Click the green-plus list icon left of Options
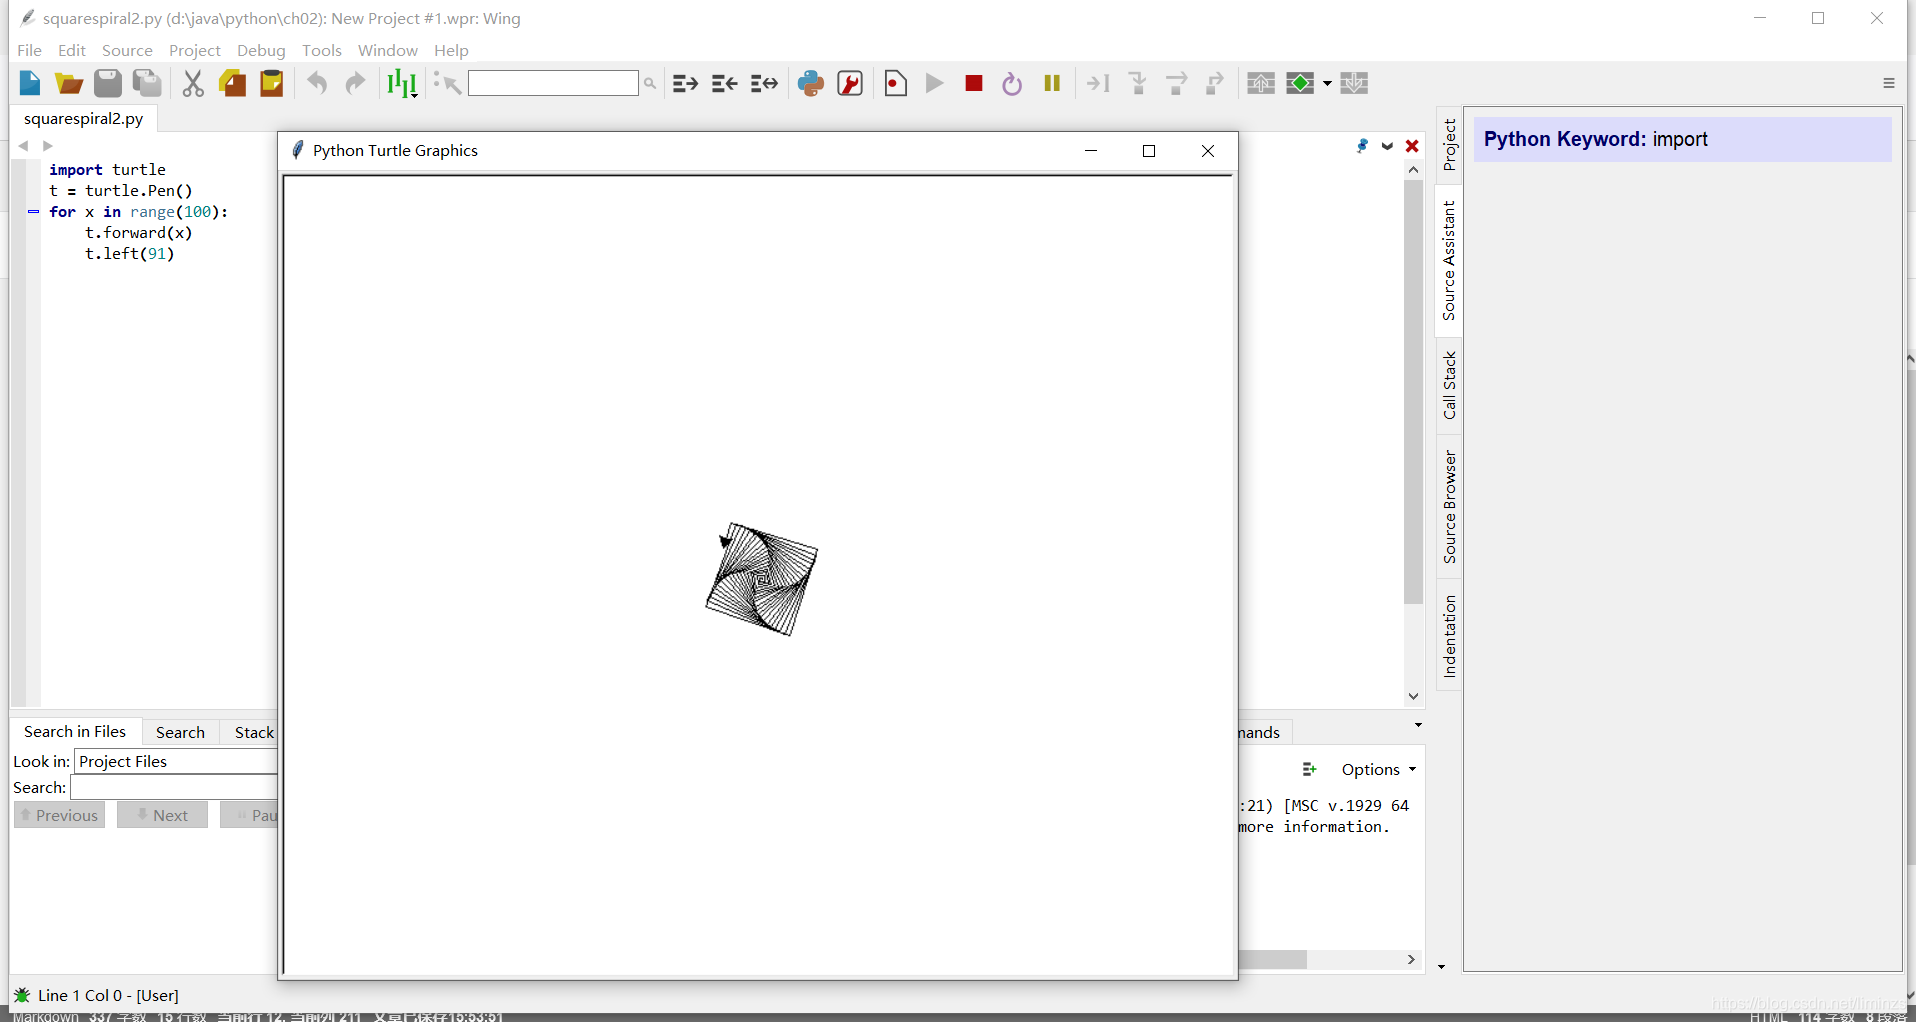Screen dimensions: 1916x1022 [x=1309, y=770]
